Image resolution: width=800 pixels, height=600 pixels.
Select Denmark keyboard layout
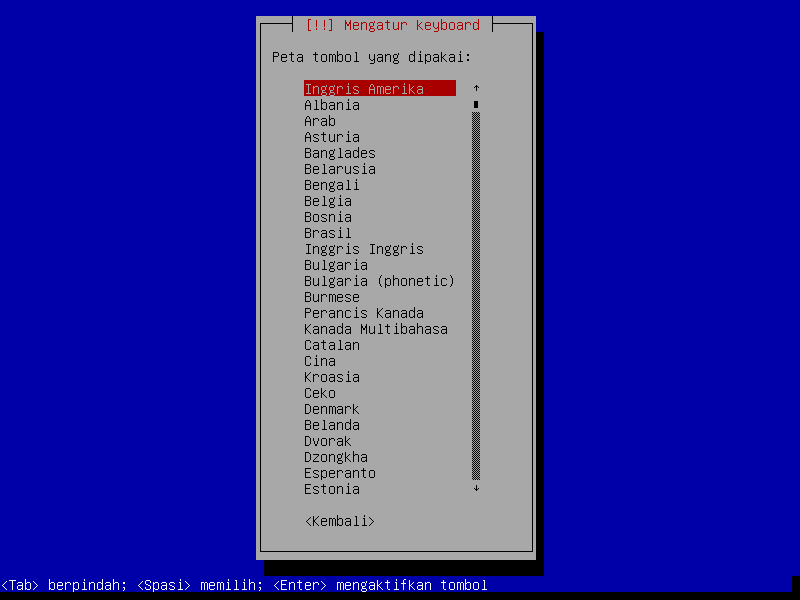[x=332, y=409]
